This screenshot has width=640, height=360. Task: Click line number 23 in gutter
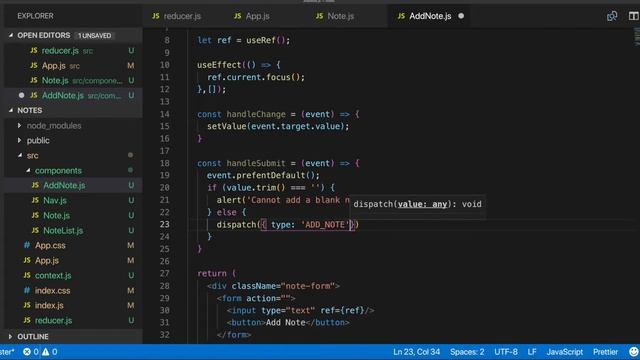(164, 224)
